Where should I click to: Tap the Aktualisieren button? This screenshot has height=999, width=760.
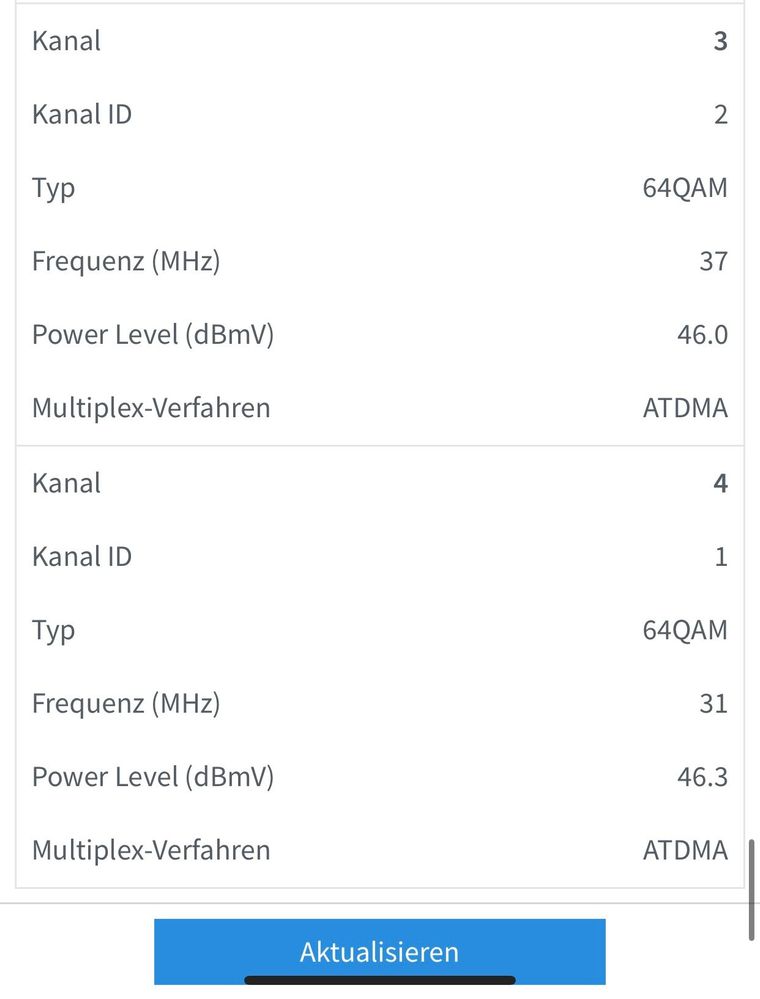click(379, 951)
